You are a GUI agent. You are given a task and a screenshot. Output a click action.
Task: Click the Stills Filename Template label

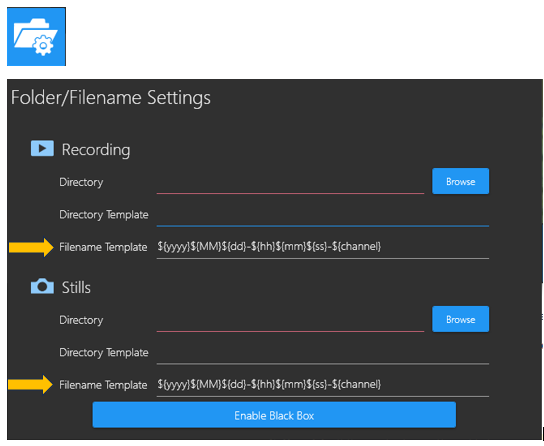click(103, 385)
